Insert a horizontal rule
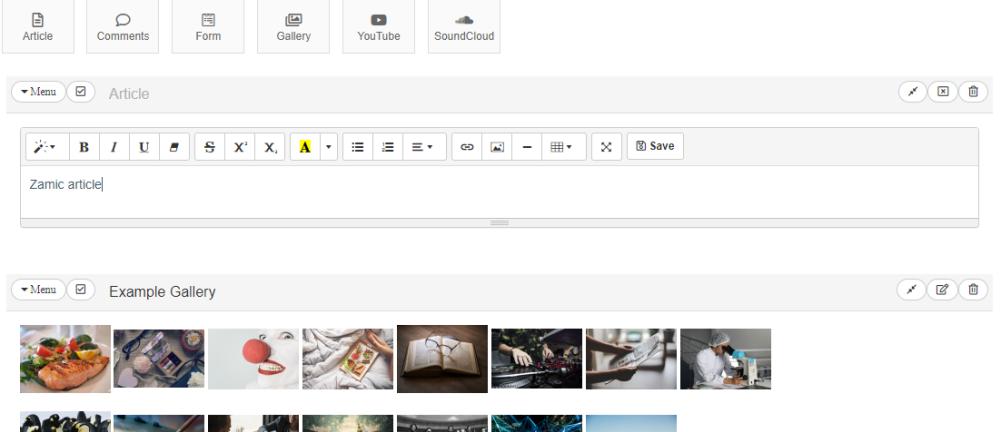 pos(527,147)
